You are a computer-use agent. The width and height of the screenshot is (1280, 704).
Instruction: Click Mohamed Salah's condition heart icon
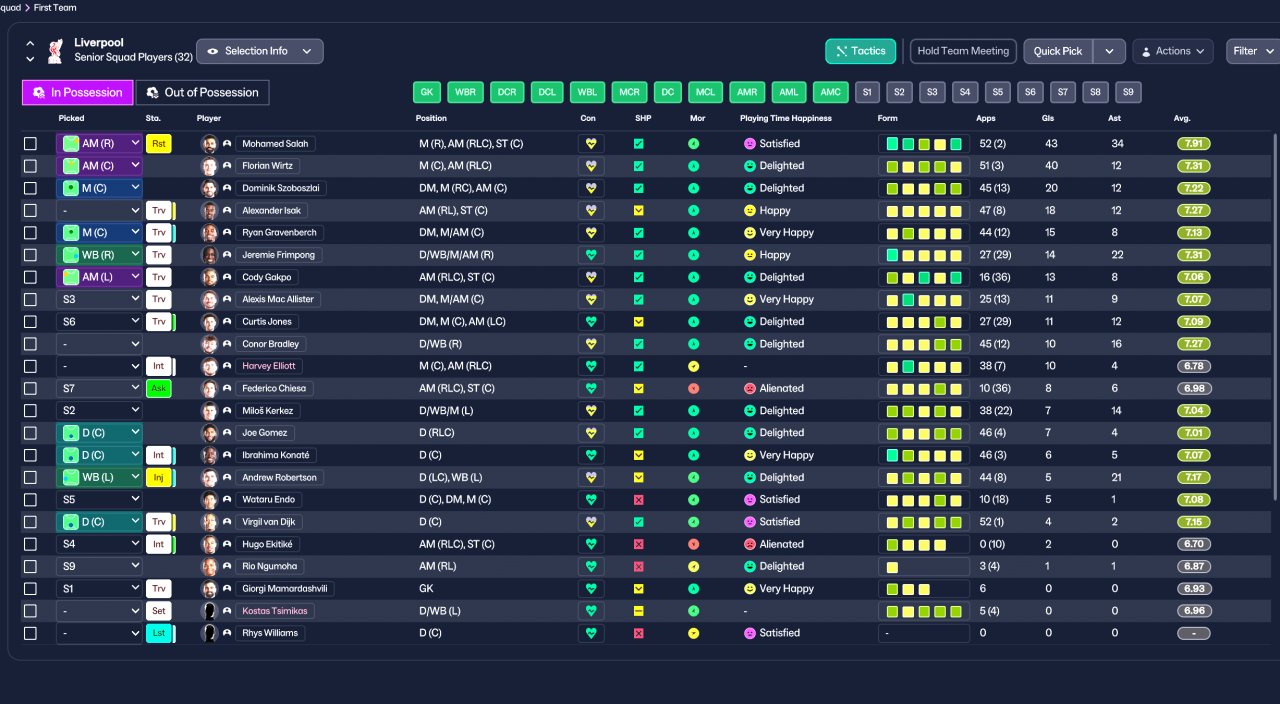(591, 144)
